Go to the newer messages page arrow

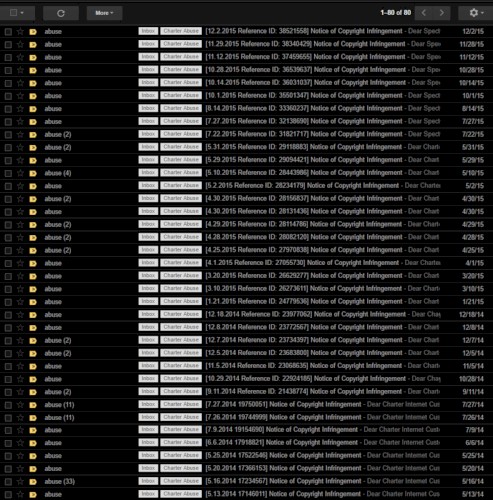point(424,13)
